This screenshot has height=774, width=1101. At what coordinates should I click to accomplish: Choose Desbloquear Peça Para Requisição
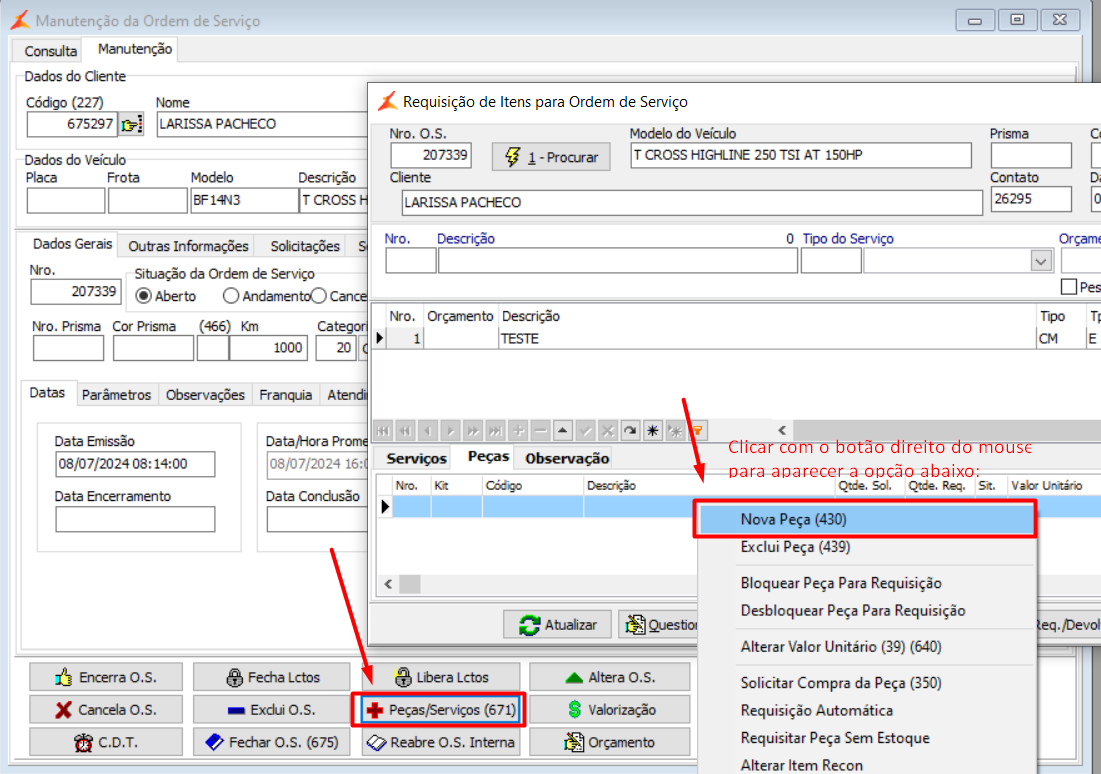pyautogui.click(x=866, y=610)
